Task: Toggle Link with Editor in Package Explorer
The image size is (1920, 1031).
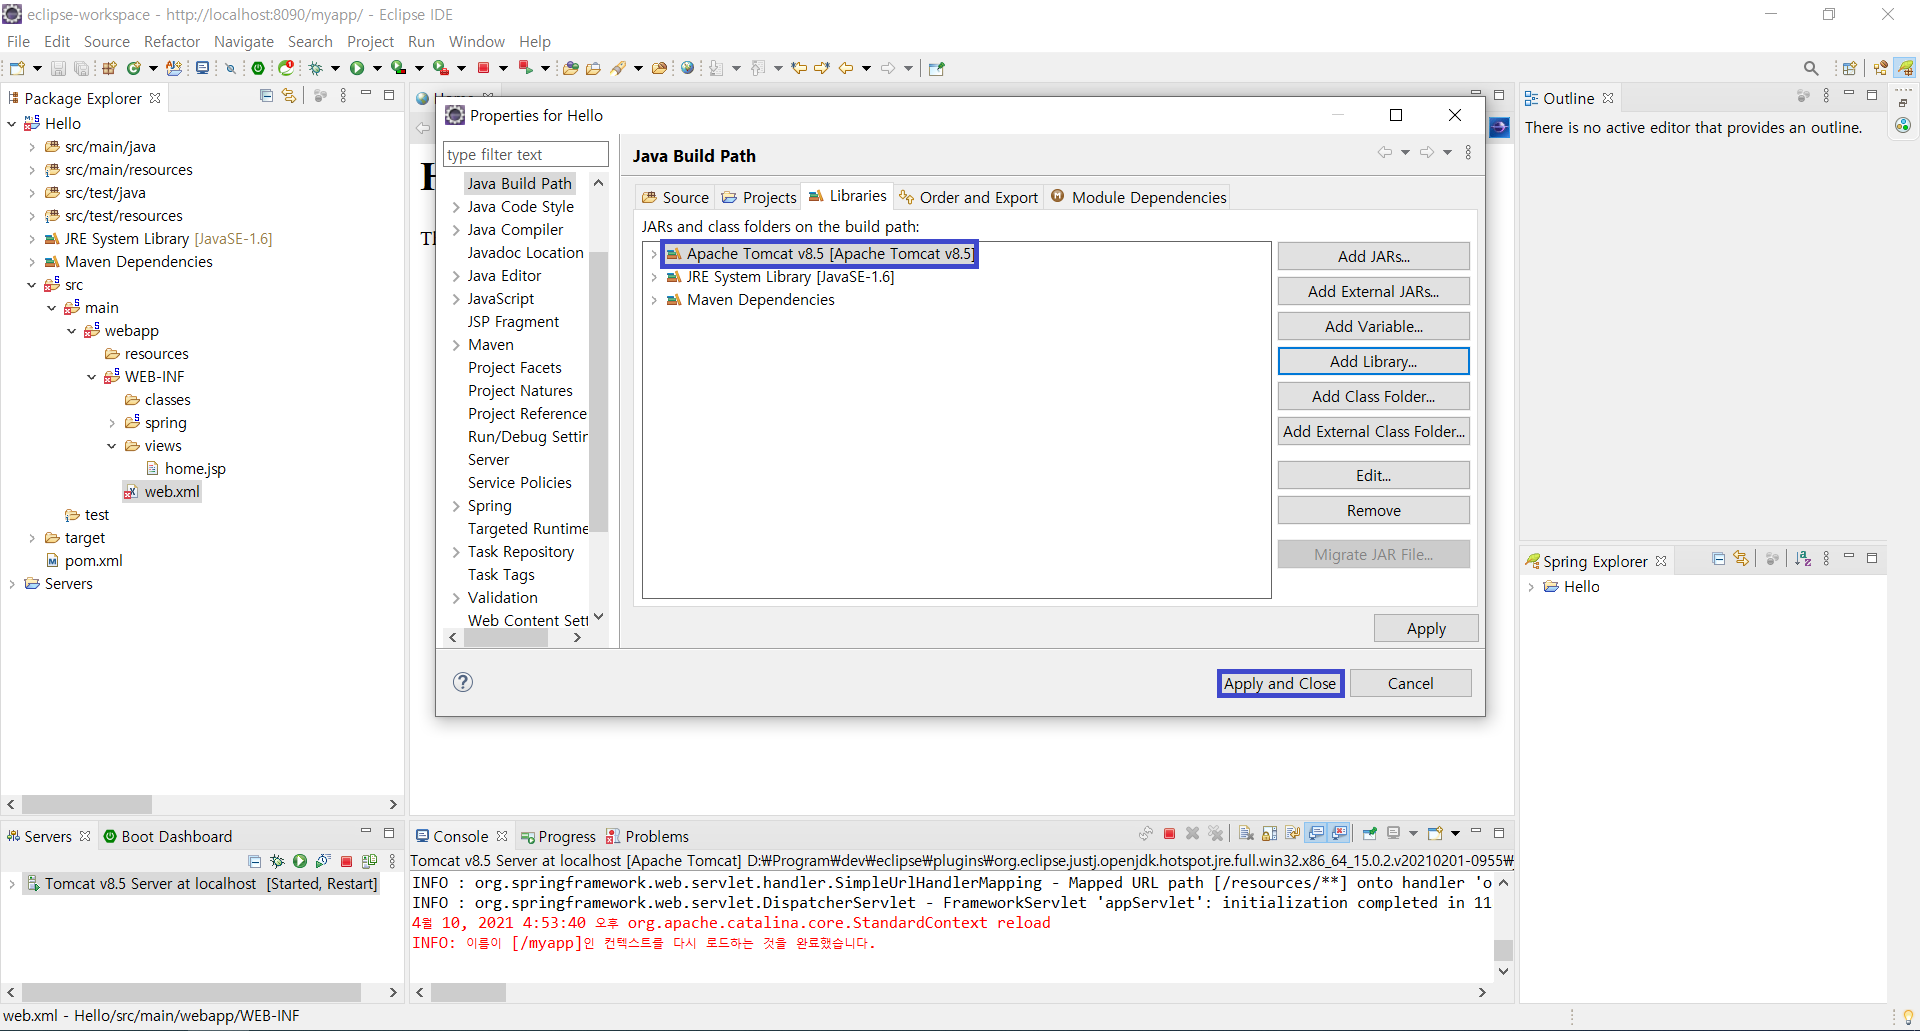Action: [289, 96]
